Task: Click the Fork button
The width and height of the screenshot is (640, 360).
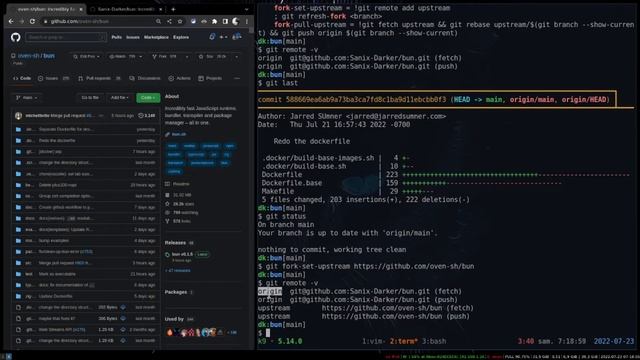Action: point(165,57)
